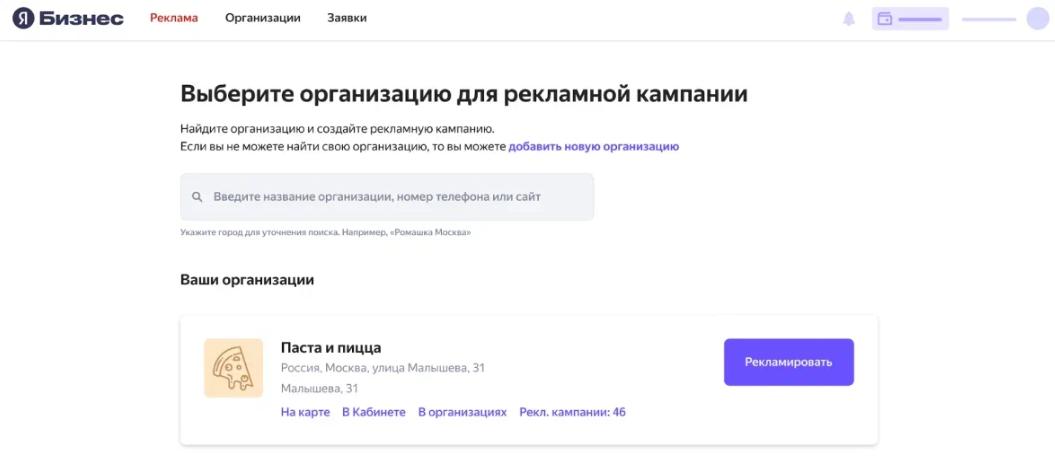Click the Ваши организации heading
The height and width of the screenshot is (467, 1055).
(247, 279)
